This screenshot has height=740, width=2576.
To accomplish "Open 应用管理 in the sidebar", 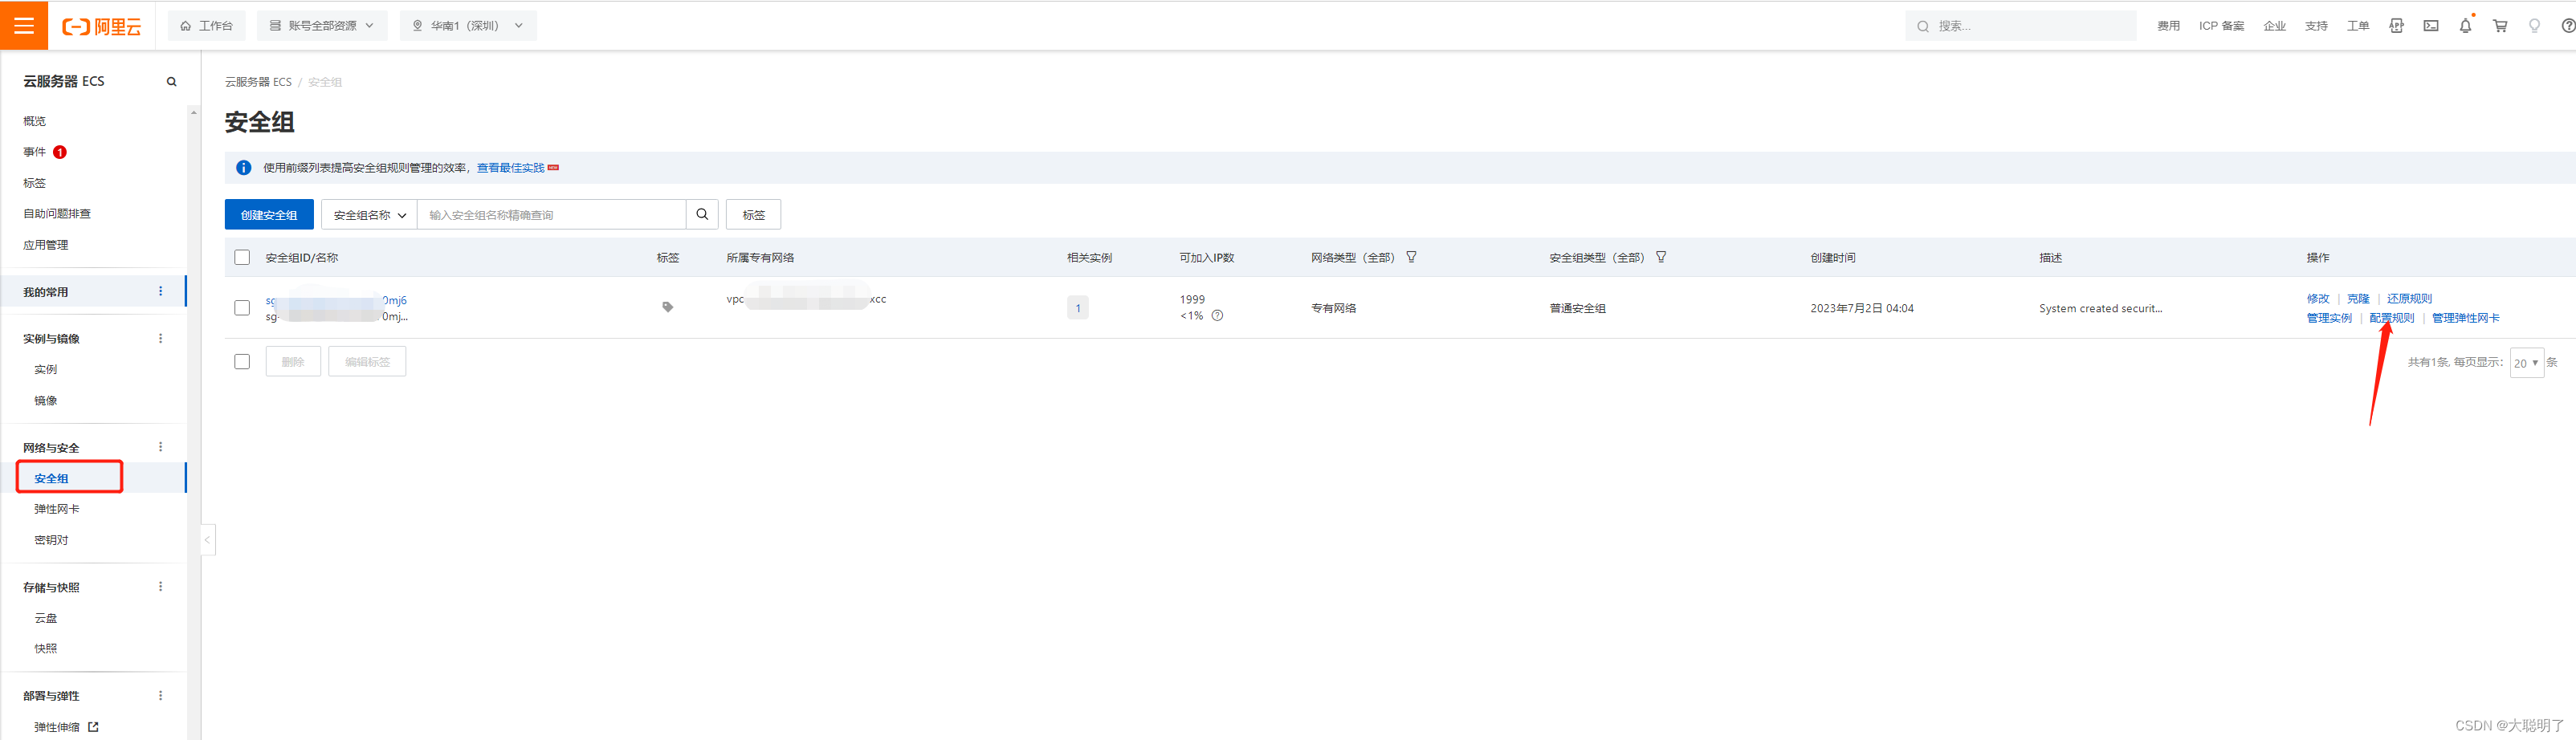I will 46,244.
